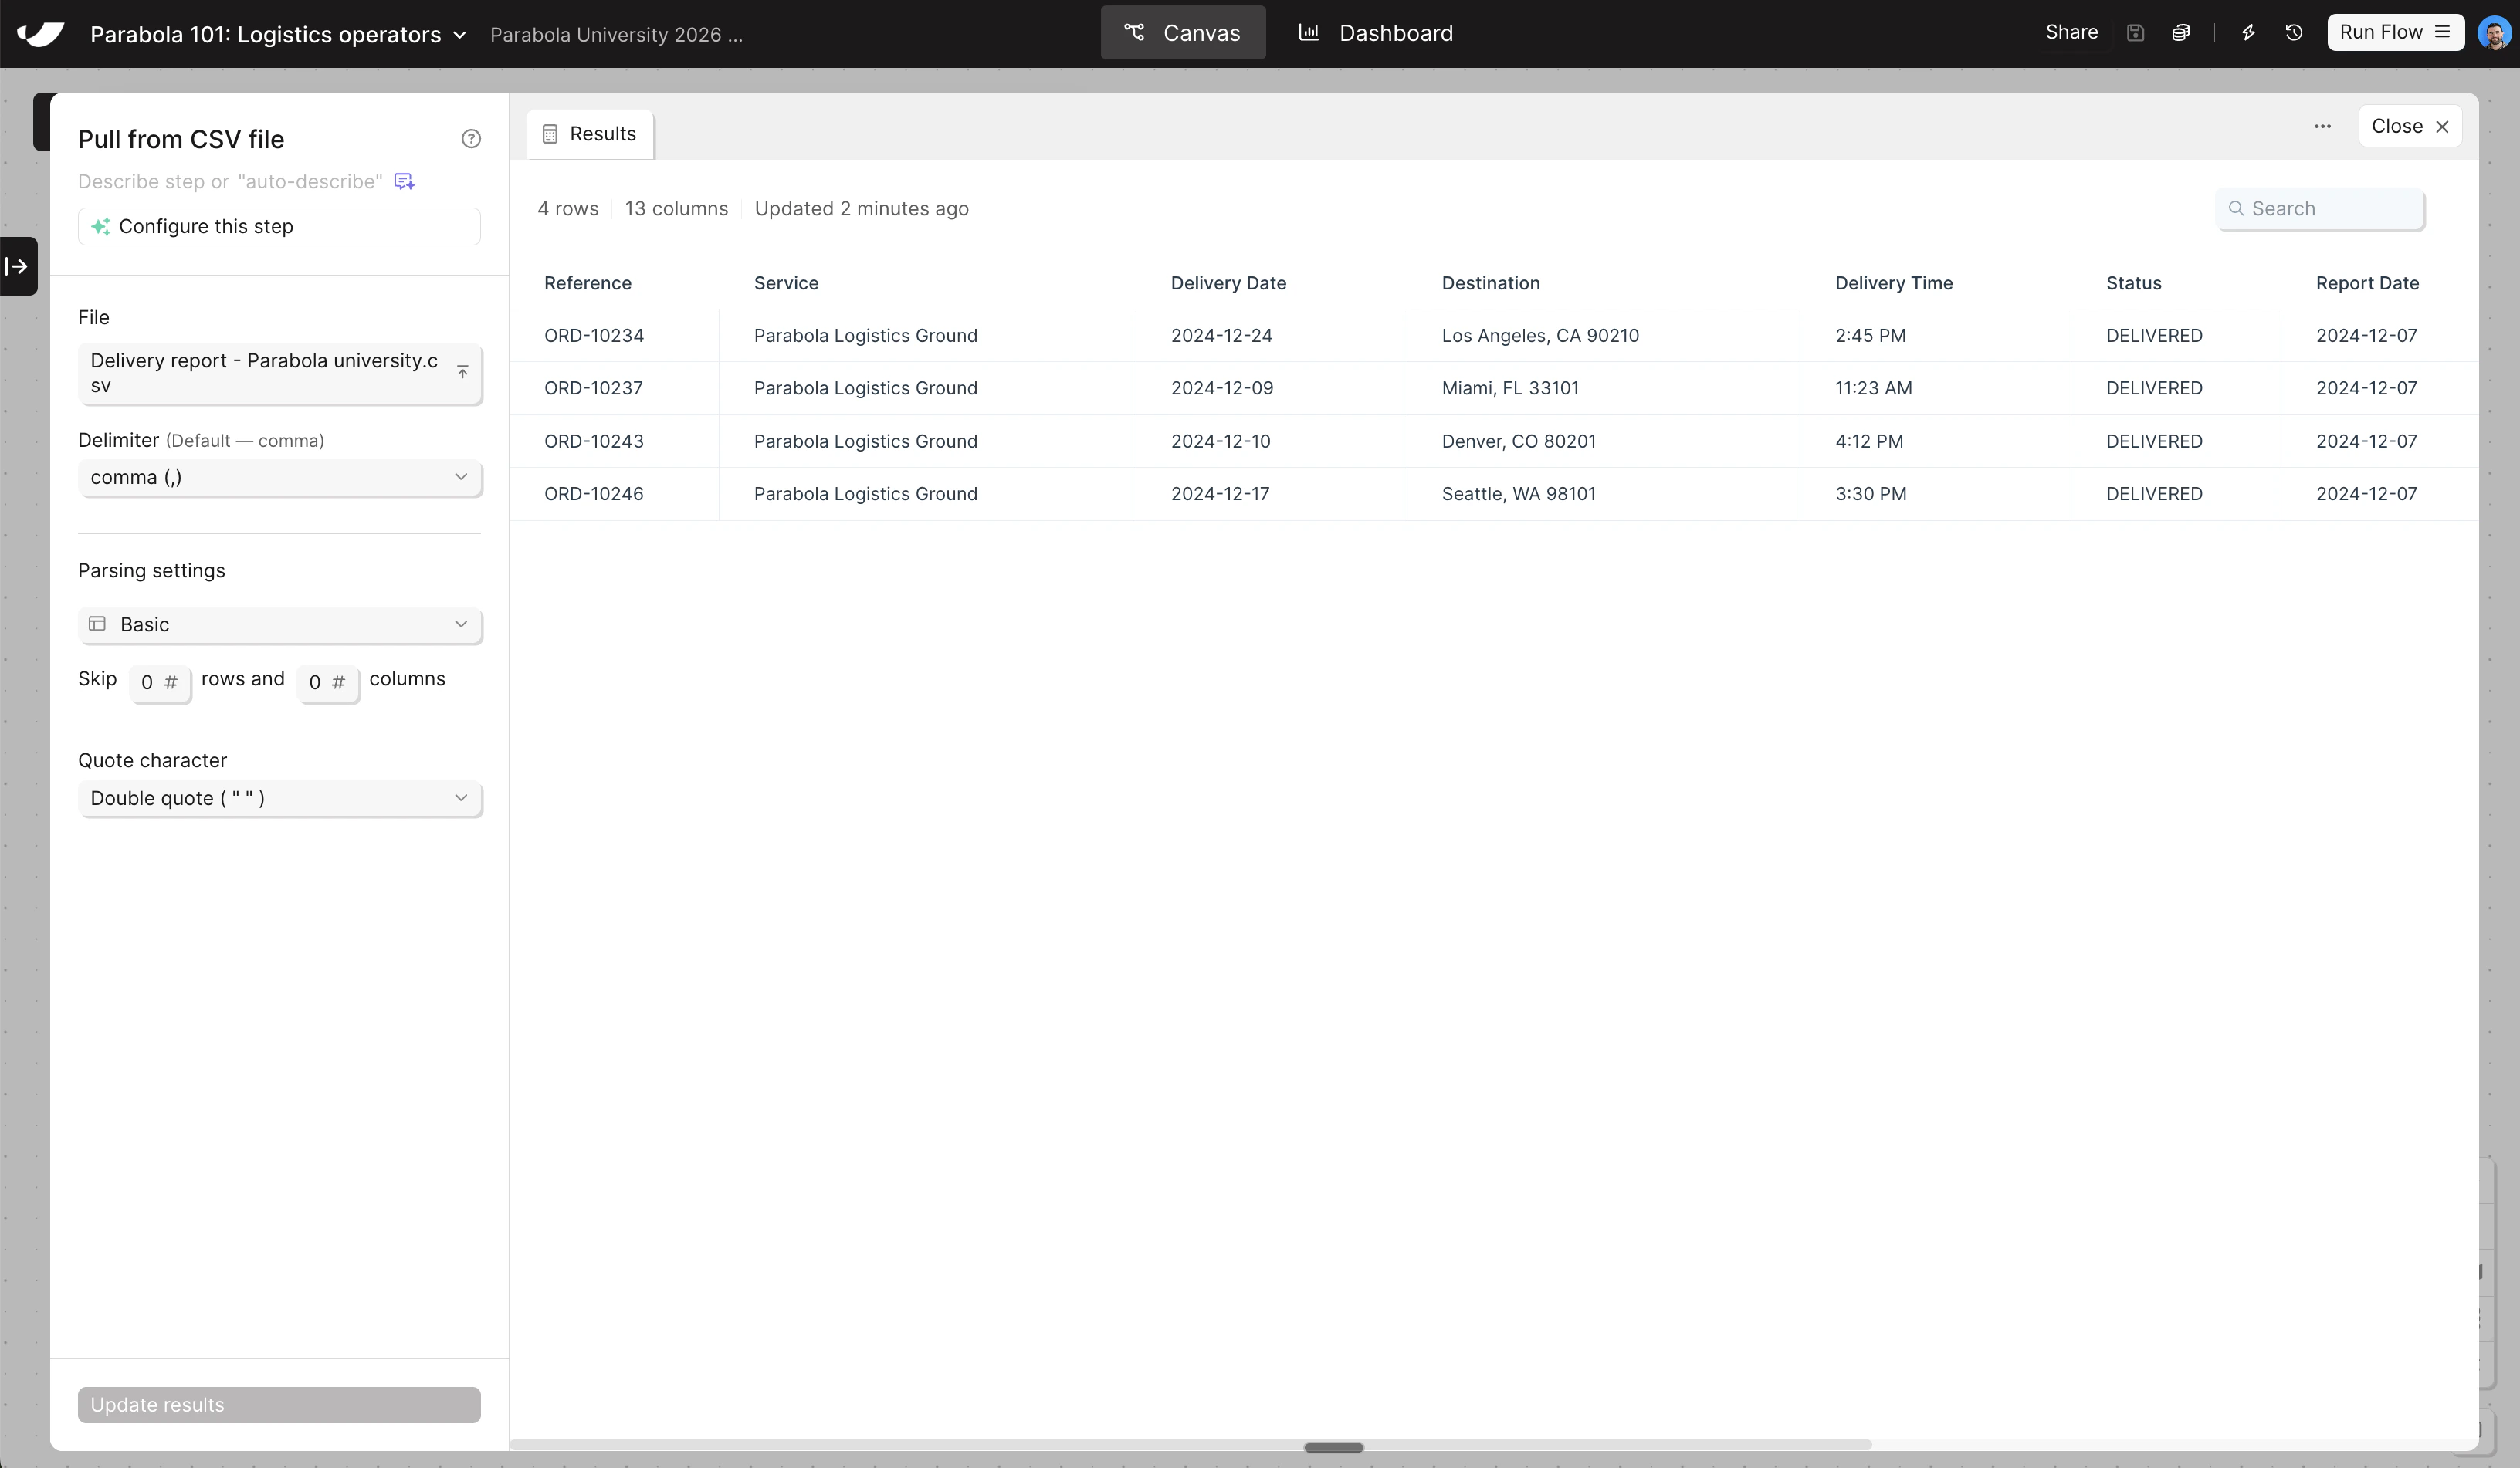Click the Report Date column header

click(2367, 283)
